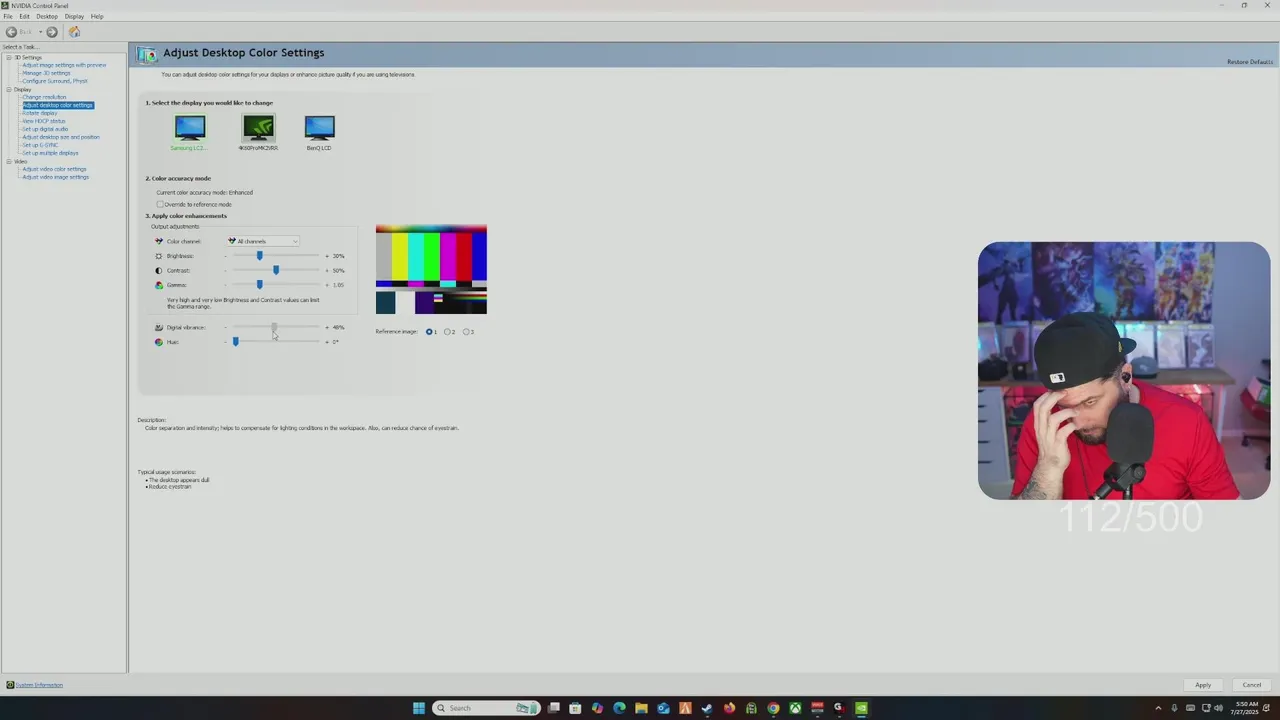Open the Desktop menu
Screen dimensions: 1280x720
click(x=47, y=16)
